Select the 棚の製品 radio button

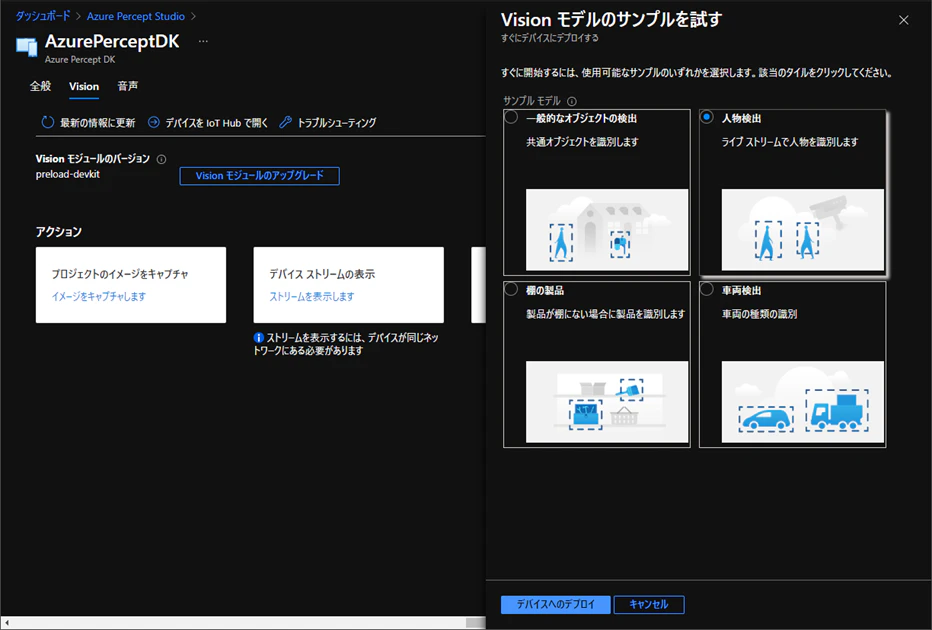tap(511, 289)
